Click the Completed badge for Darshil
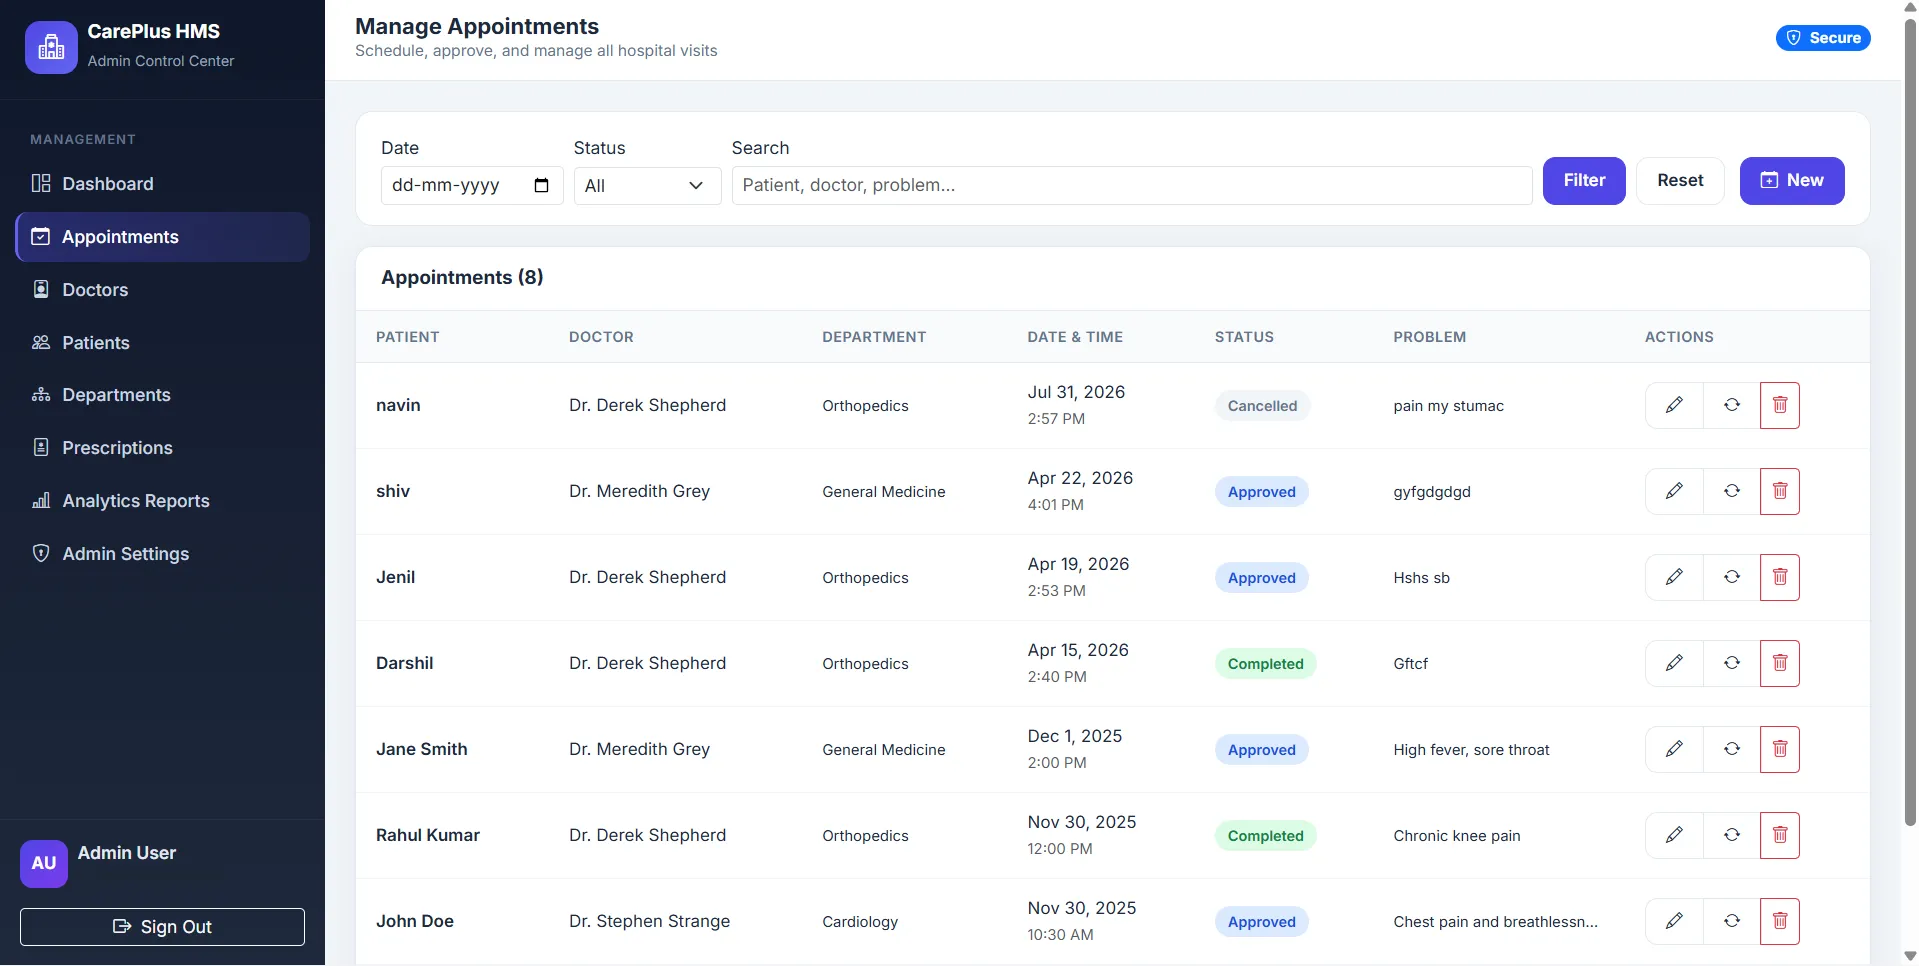The image size is (1919, 966). point(1265,664)
